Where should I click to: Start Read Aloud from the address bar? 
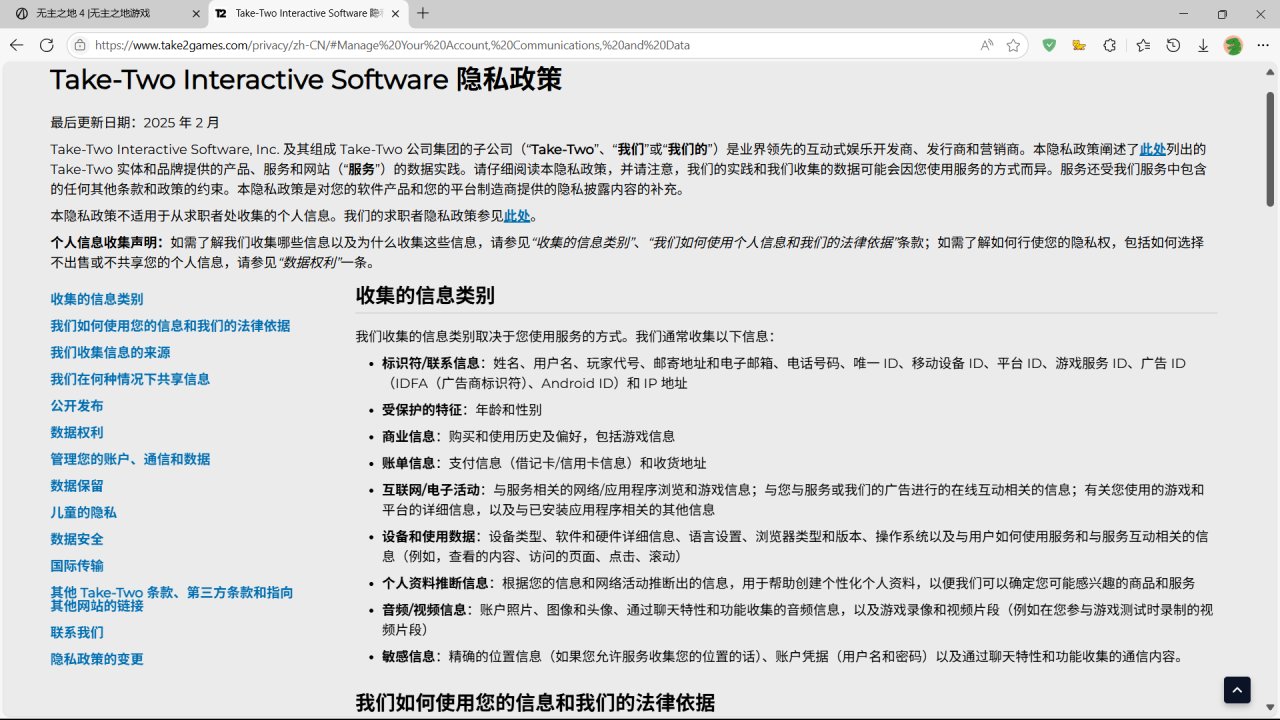(x=987, y=45)
